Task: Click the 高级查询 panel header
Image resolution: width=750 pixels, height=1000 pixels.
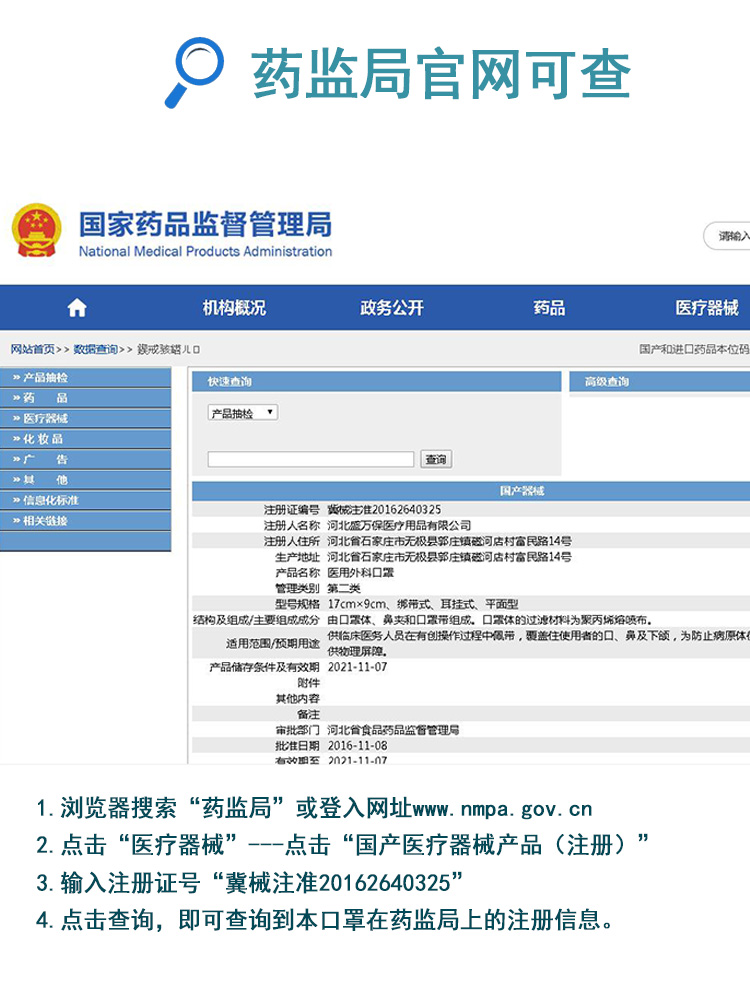Action: (607, 382)
